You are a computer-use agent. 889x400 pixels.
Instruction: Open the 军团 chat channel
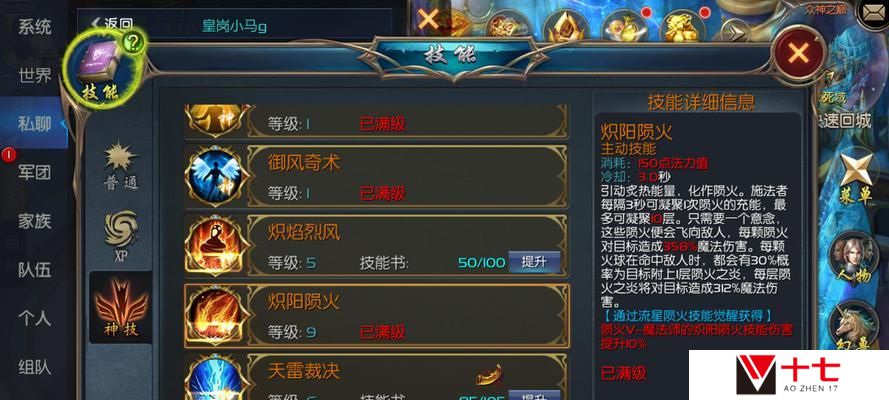(x=35, y=172)
